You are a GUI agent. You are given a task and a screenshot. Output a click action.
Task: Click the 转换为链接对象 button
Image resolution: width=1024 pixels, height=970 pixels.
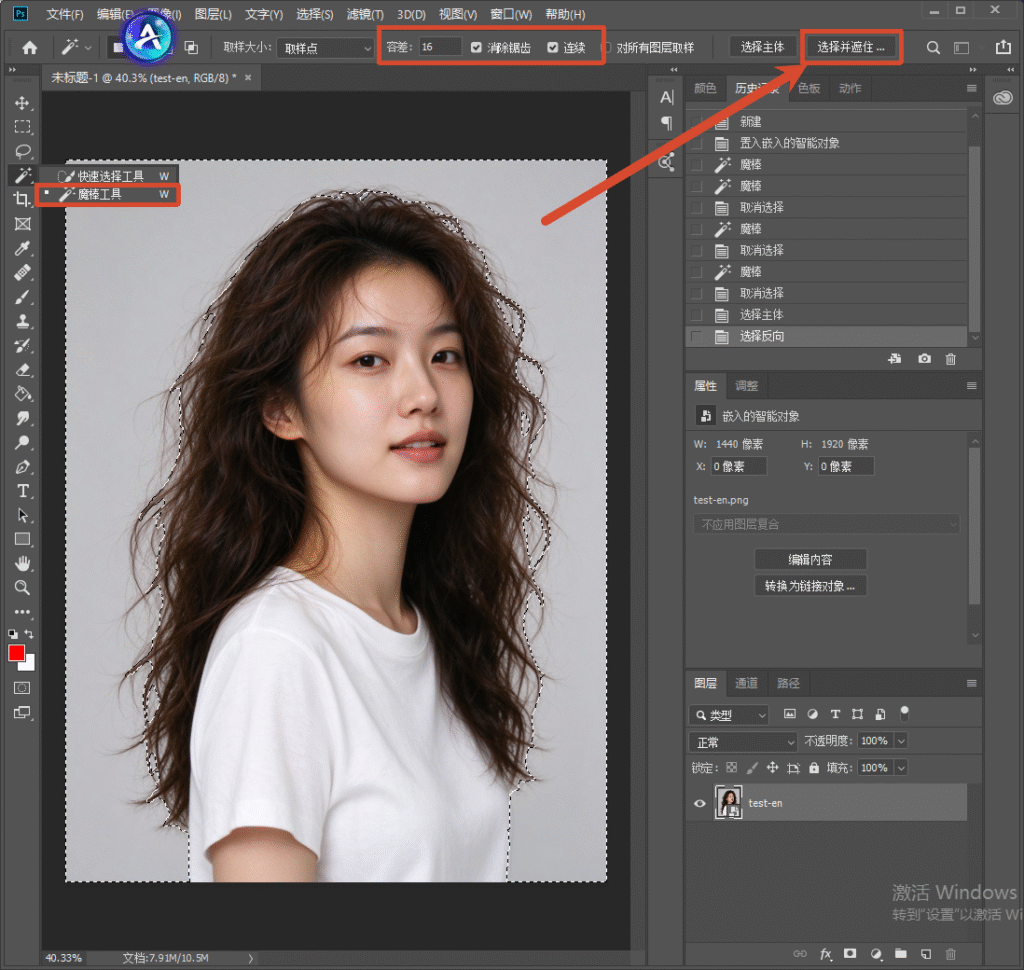[x=810, y=586]
